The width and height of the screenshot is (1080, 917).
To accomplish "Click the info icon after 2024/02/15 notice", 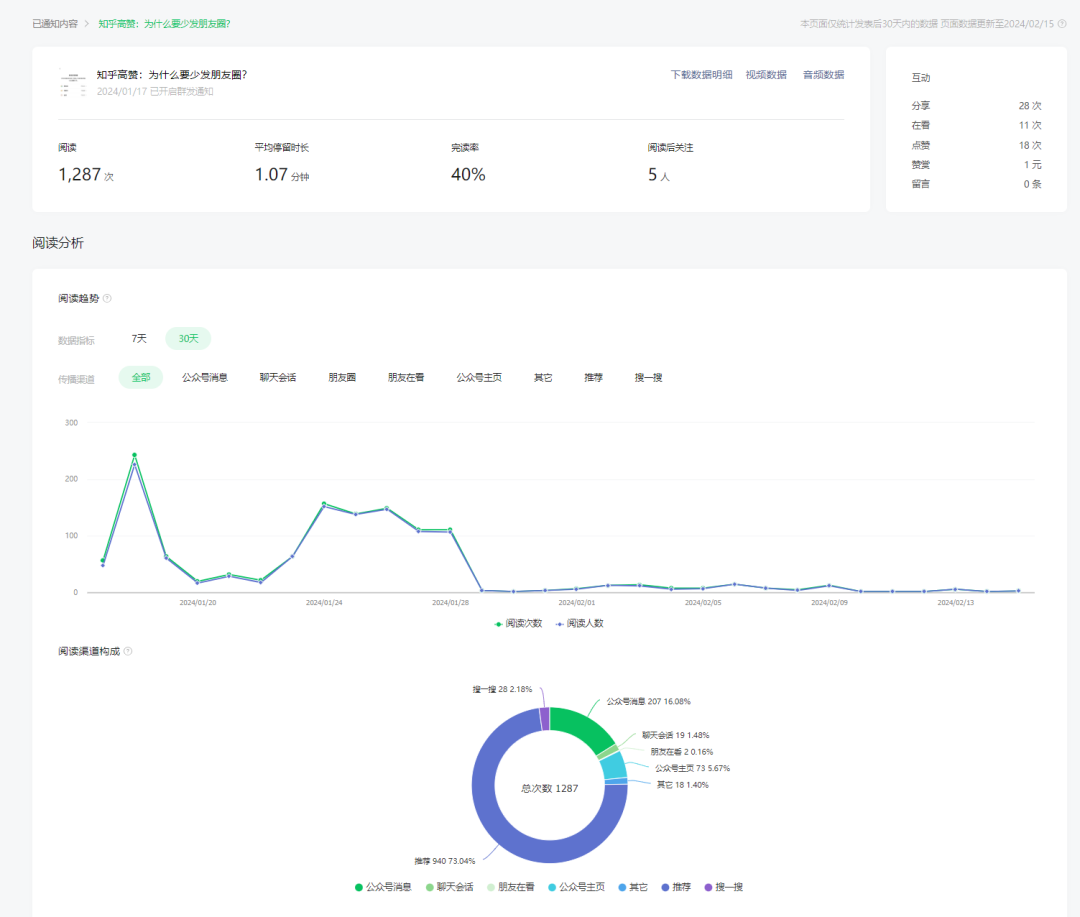I will (1061, 23).
